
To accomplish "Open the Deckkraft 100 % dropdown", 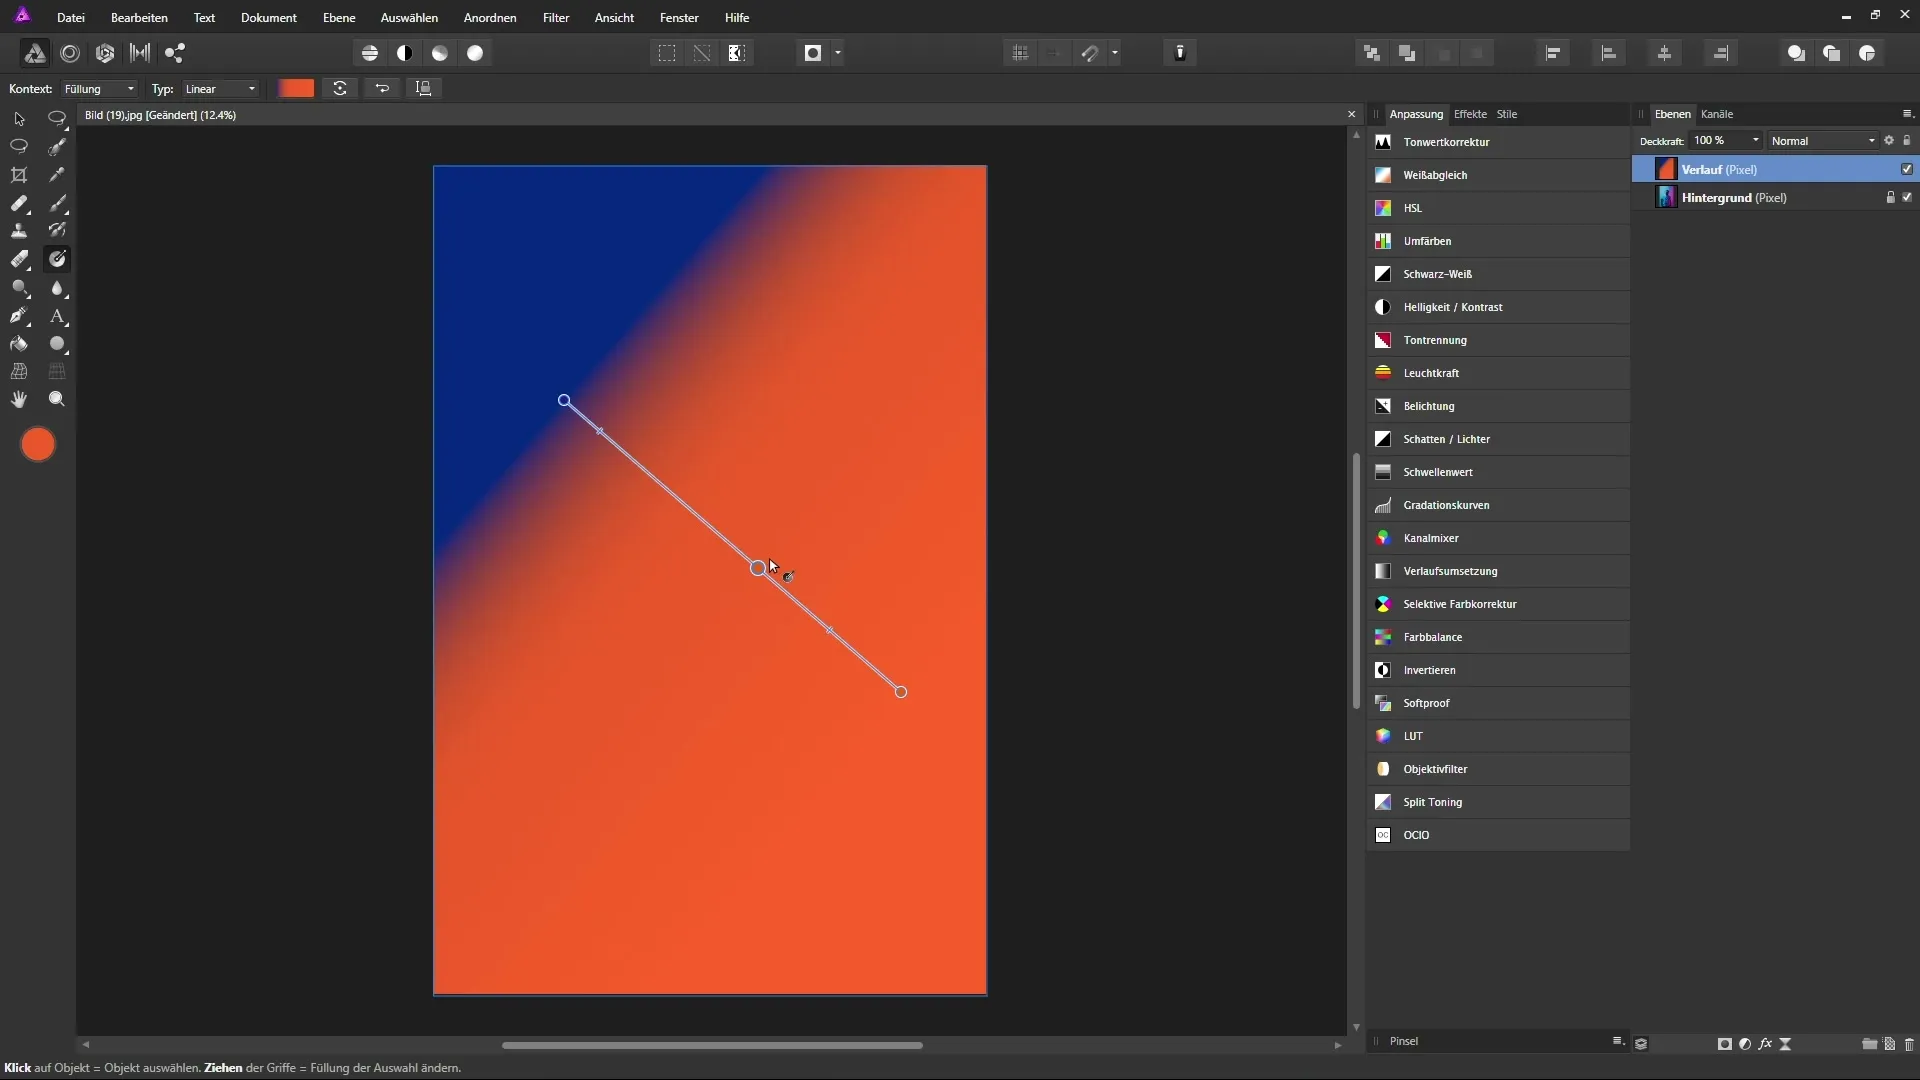I will [1725, 141].
